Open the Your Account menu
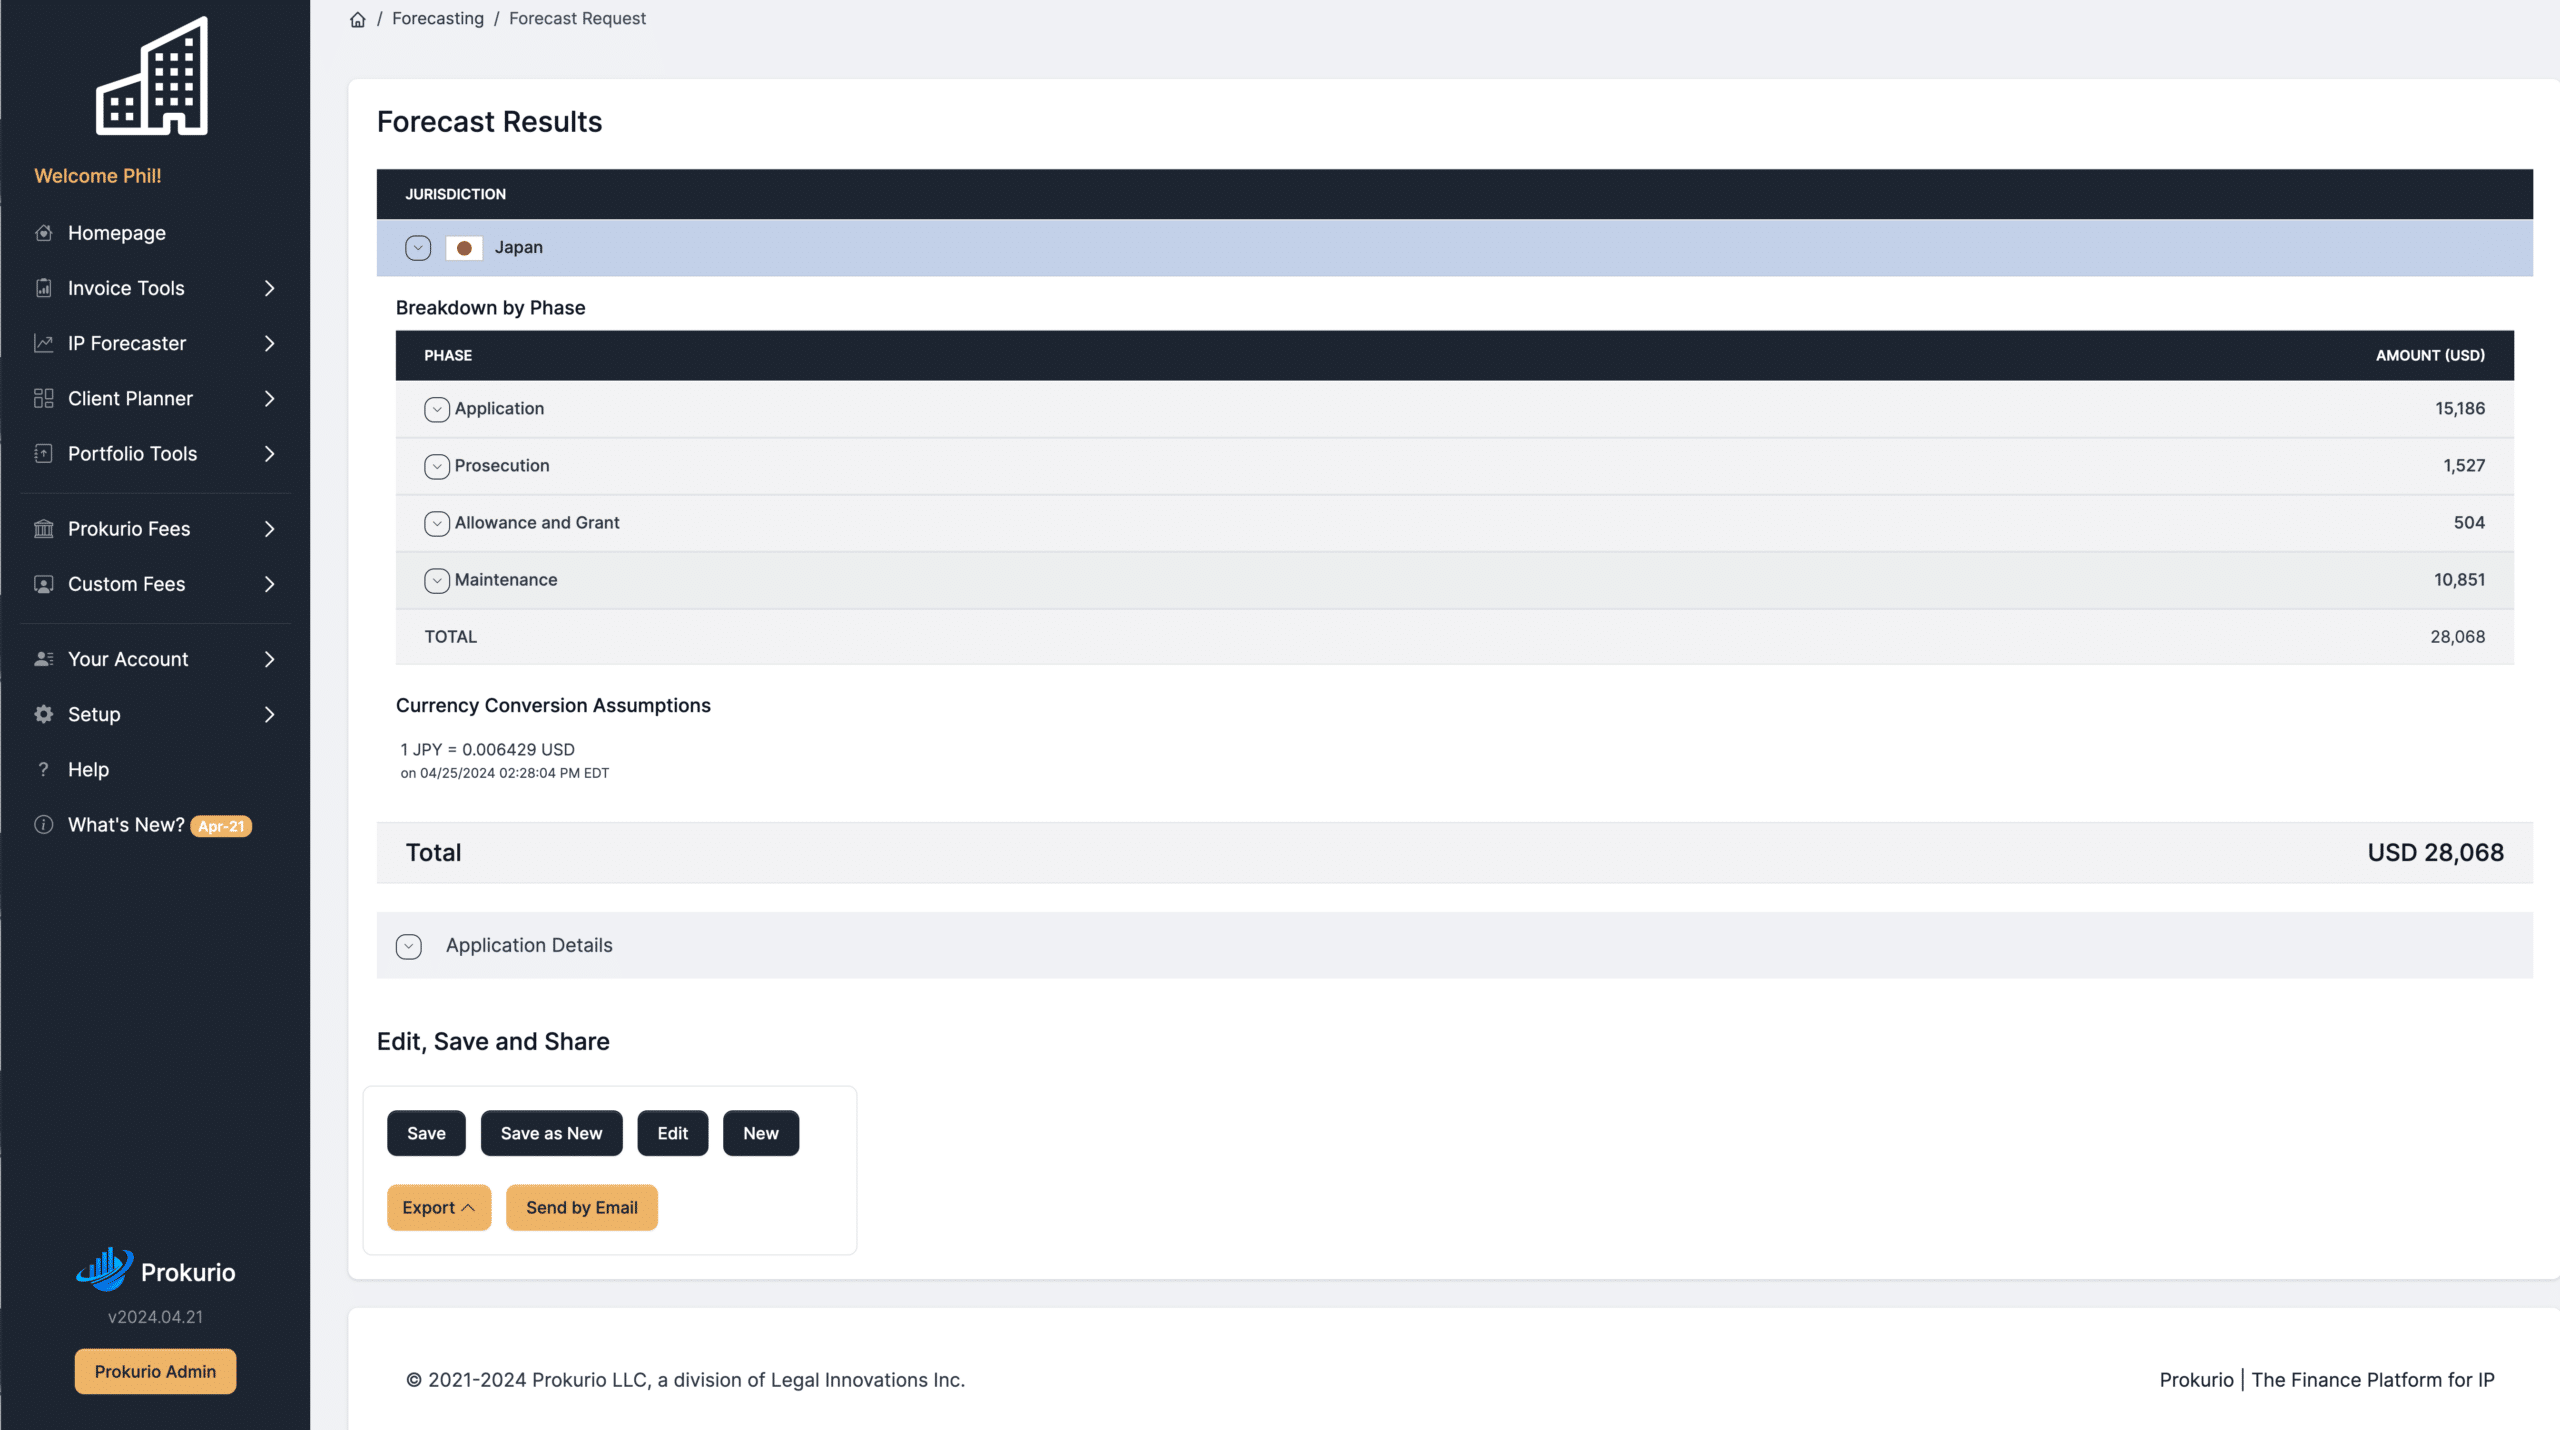This screenshot has height=1430, width=2560. [x=155, y=659]
